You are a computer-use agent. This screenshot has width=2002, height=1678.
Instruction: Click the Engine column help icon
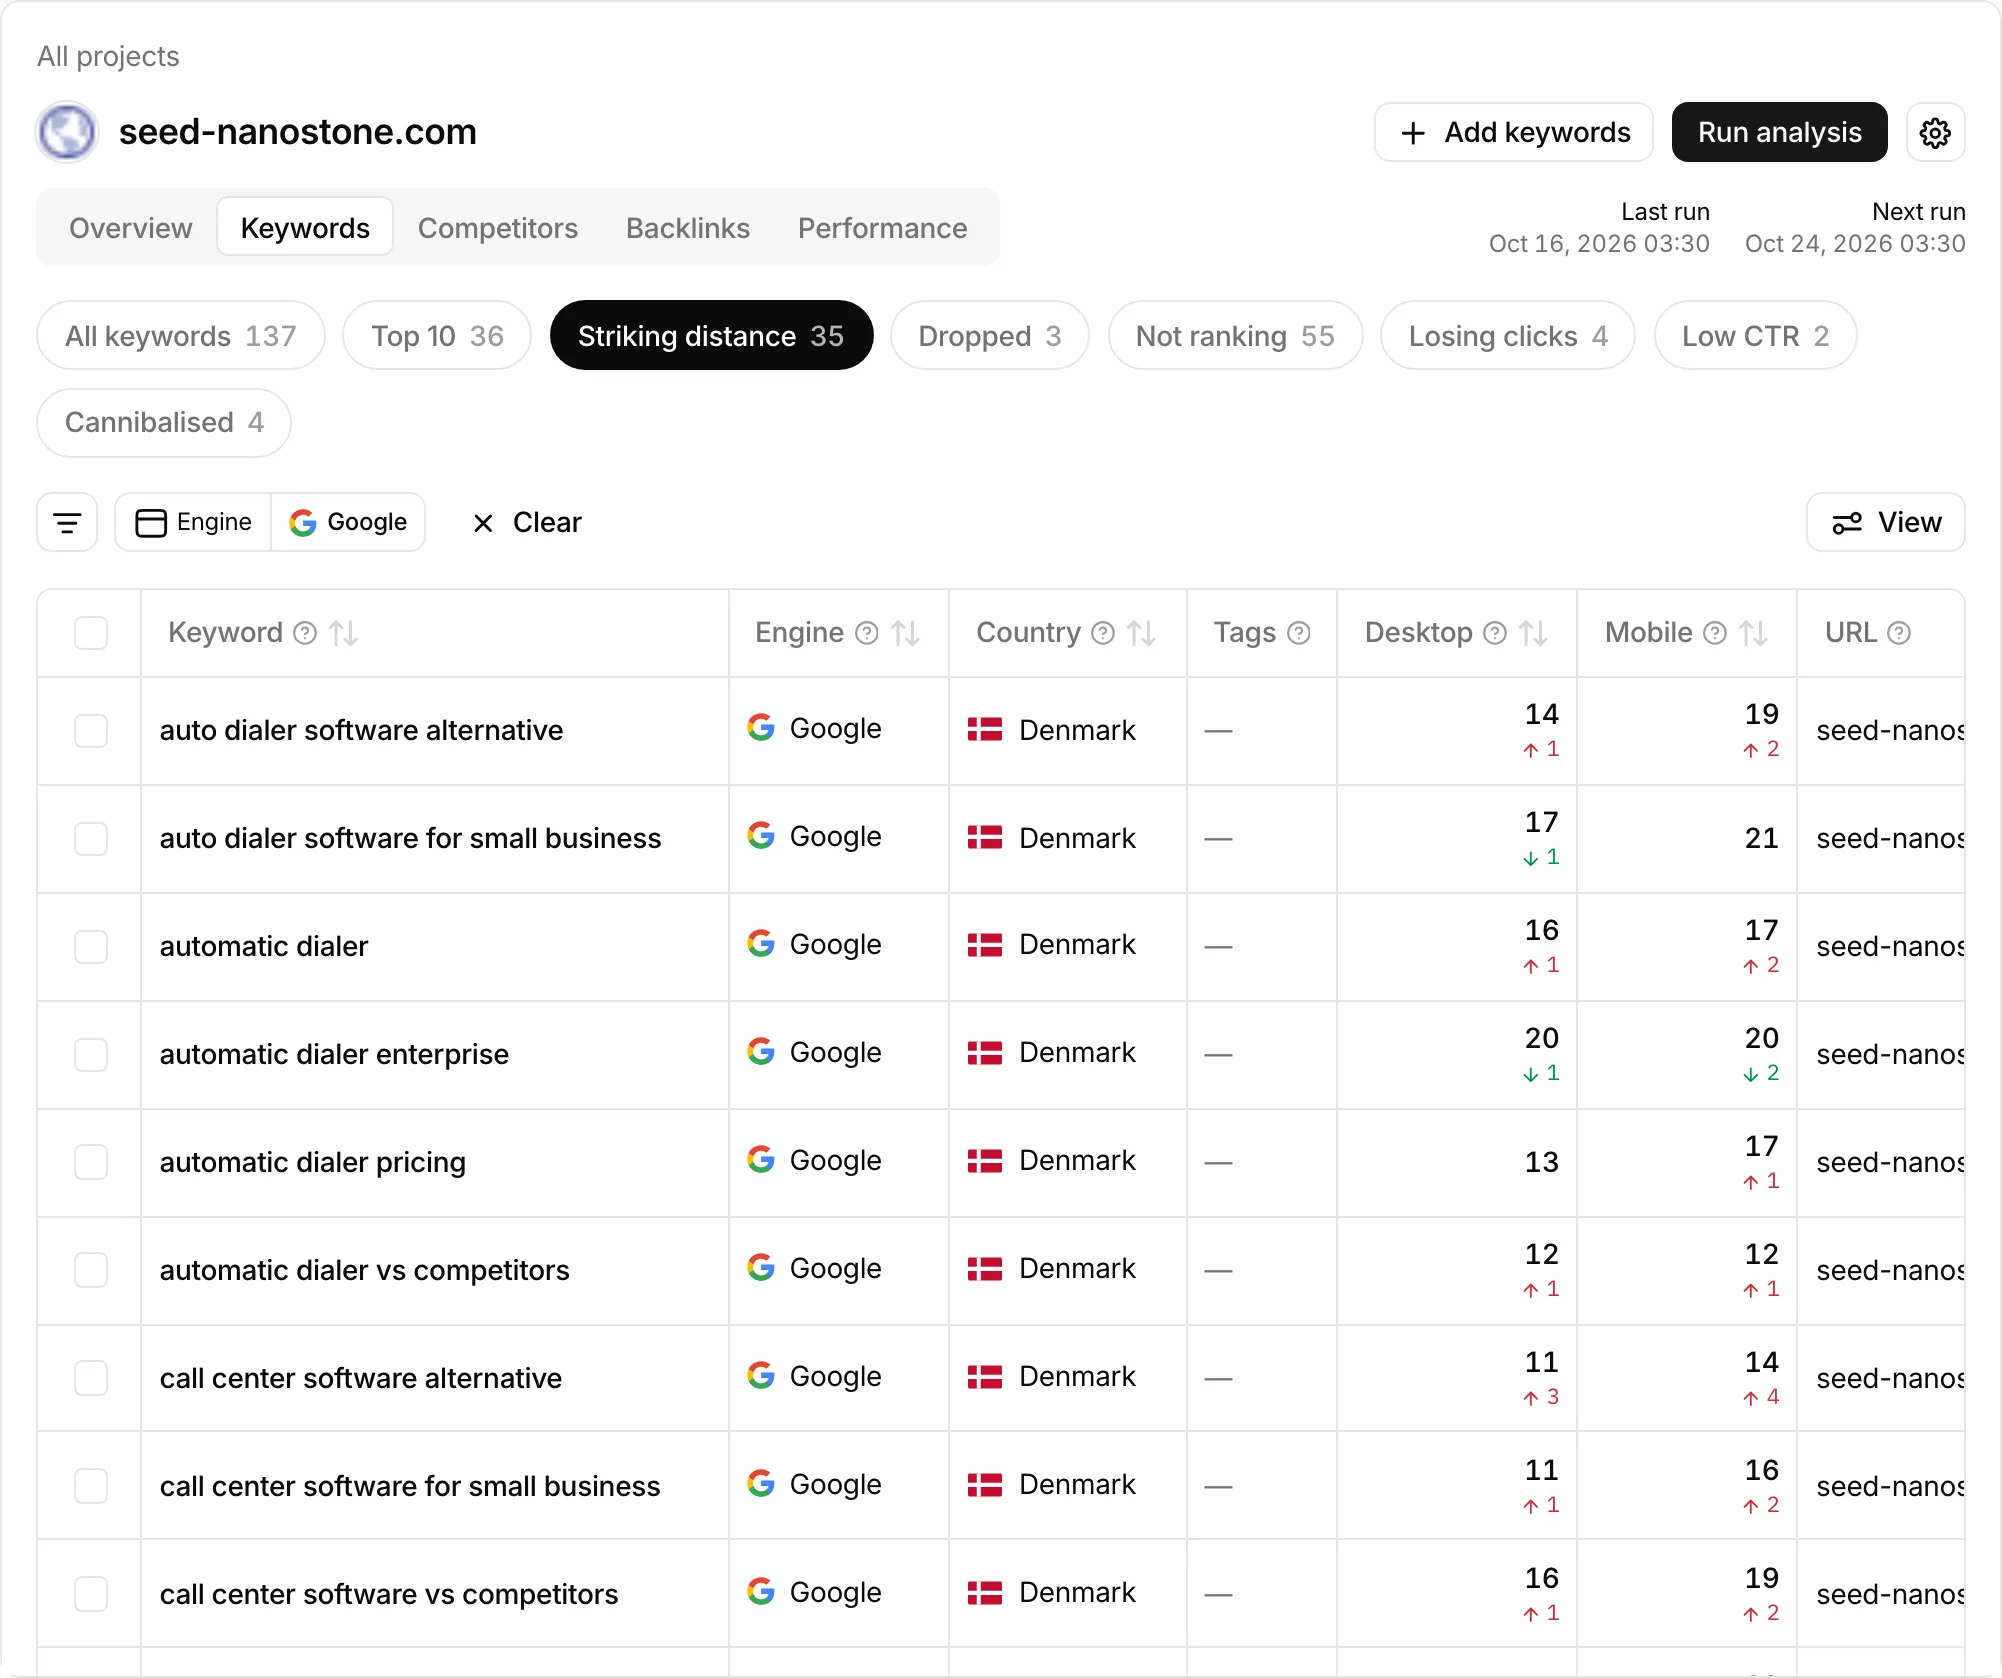point(867,633)
